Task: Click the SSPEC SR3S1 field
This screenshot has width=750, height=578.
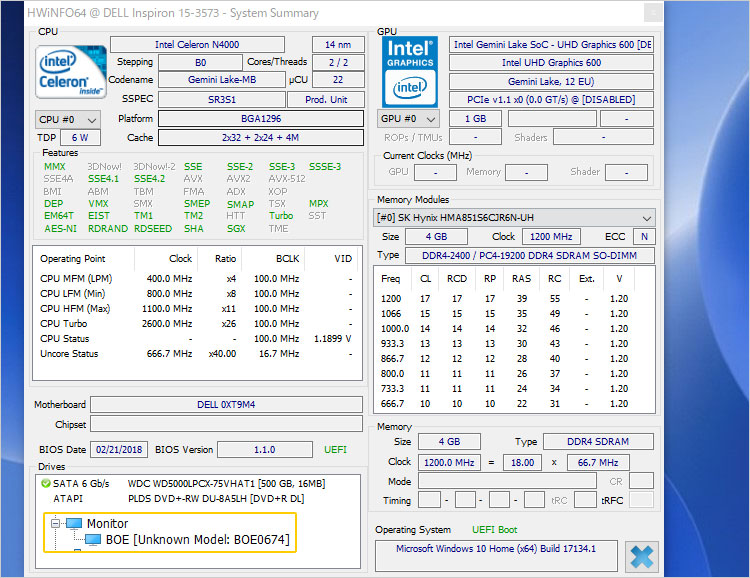Action: [222, 100]
